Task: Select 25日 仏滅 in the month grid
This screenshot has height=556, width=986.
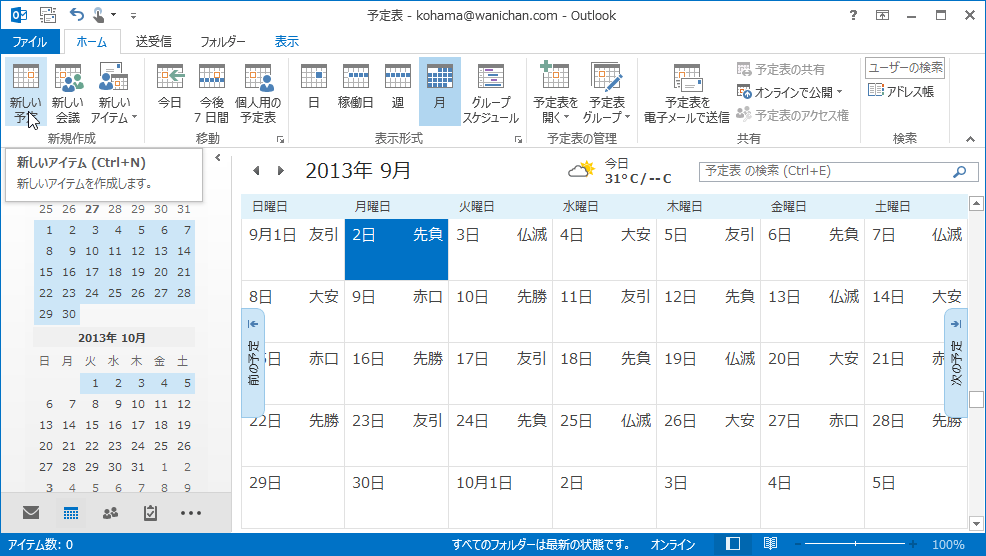Action: (604, 436)
